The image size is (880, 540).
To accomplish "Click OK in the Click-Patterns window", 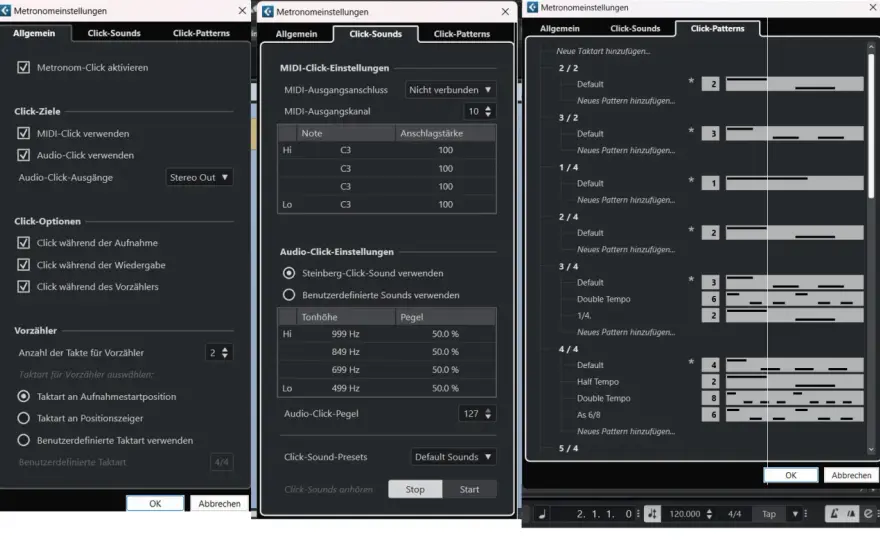I will coord(791,475).
